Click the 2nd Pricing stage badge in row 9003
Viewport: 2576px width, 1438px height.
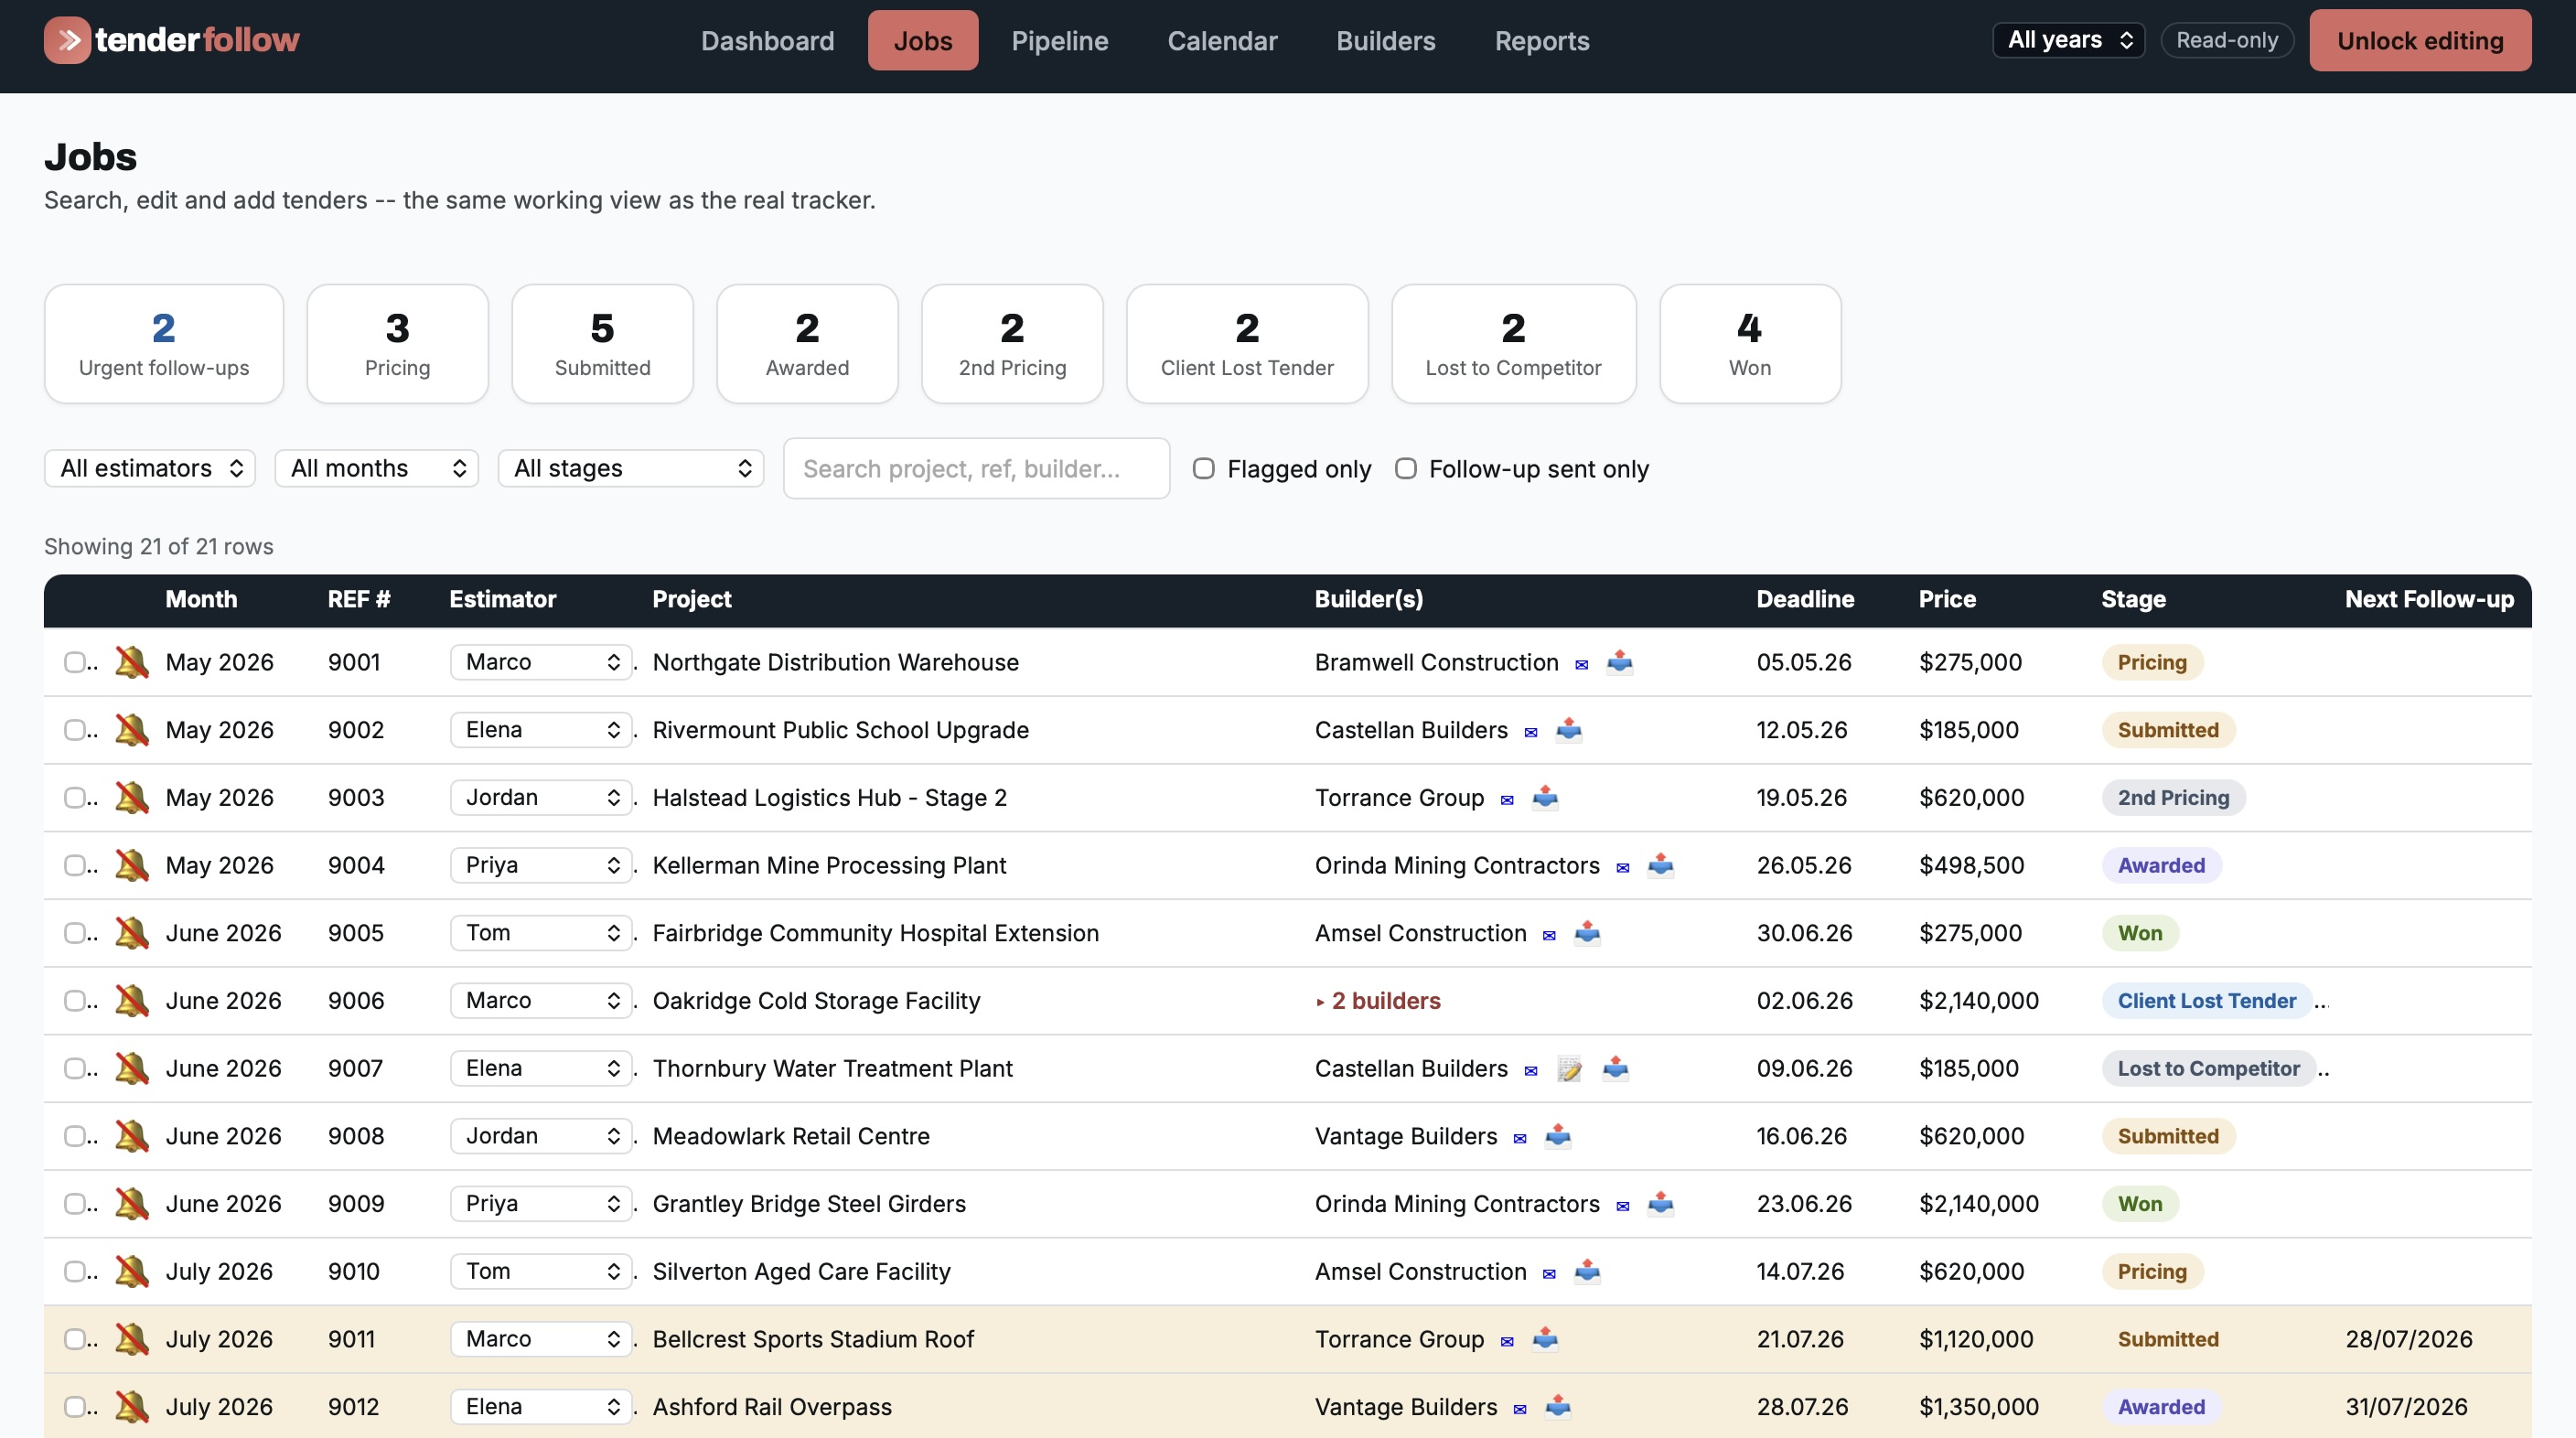point(2173,797)
